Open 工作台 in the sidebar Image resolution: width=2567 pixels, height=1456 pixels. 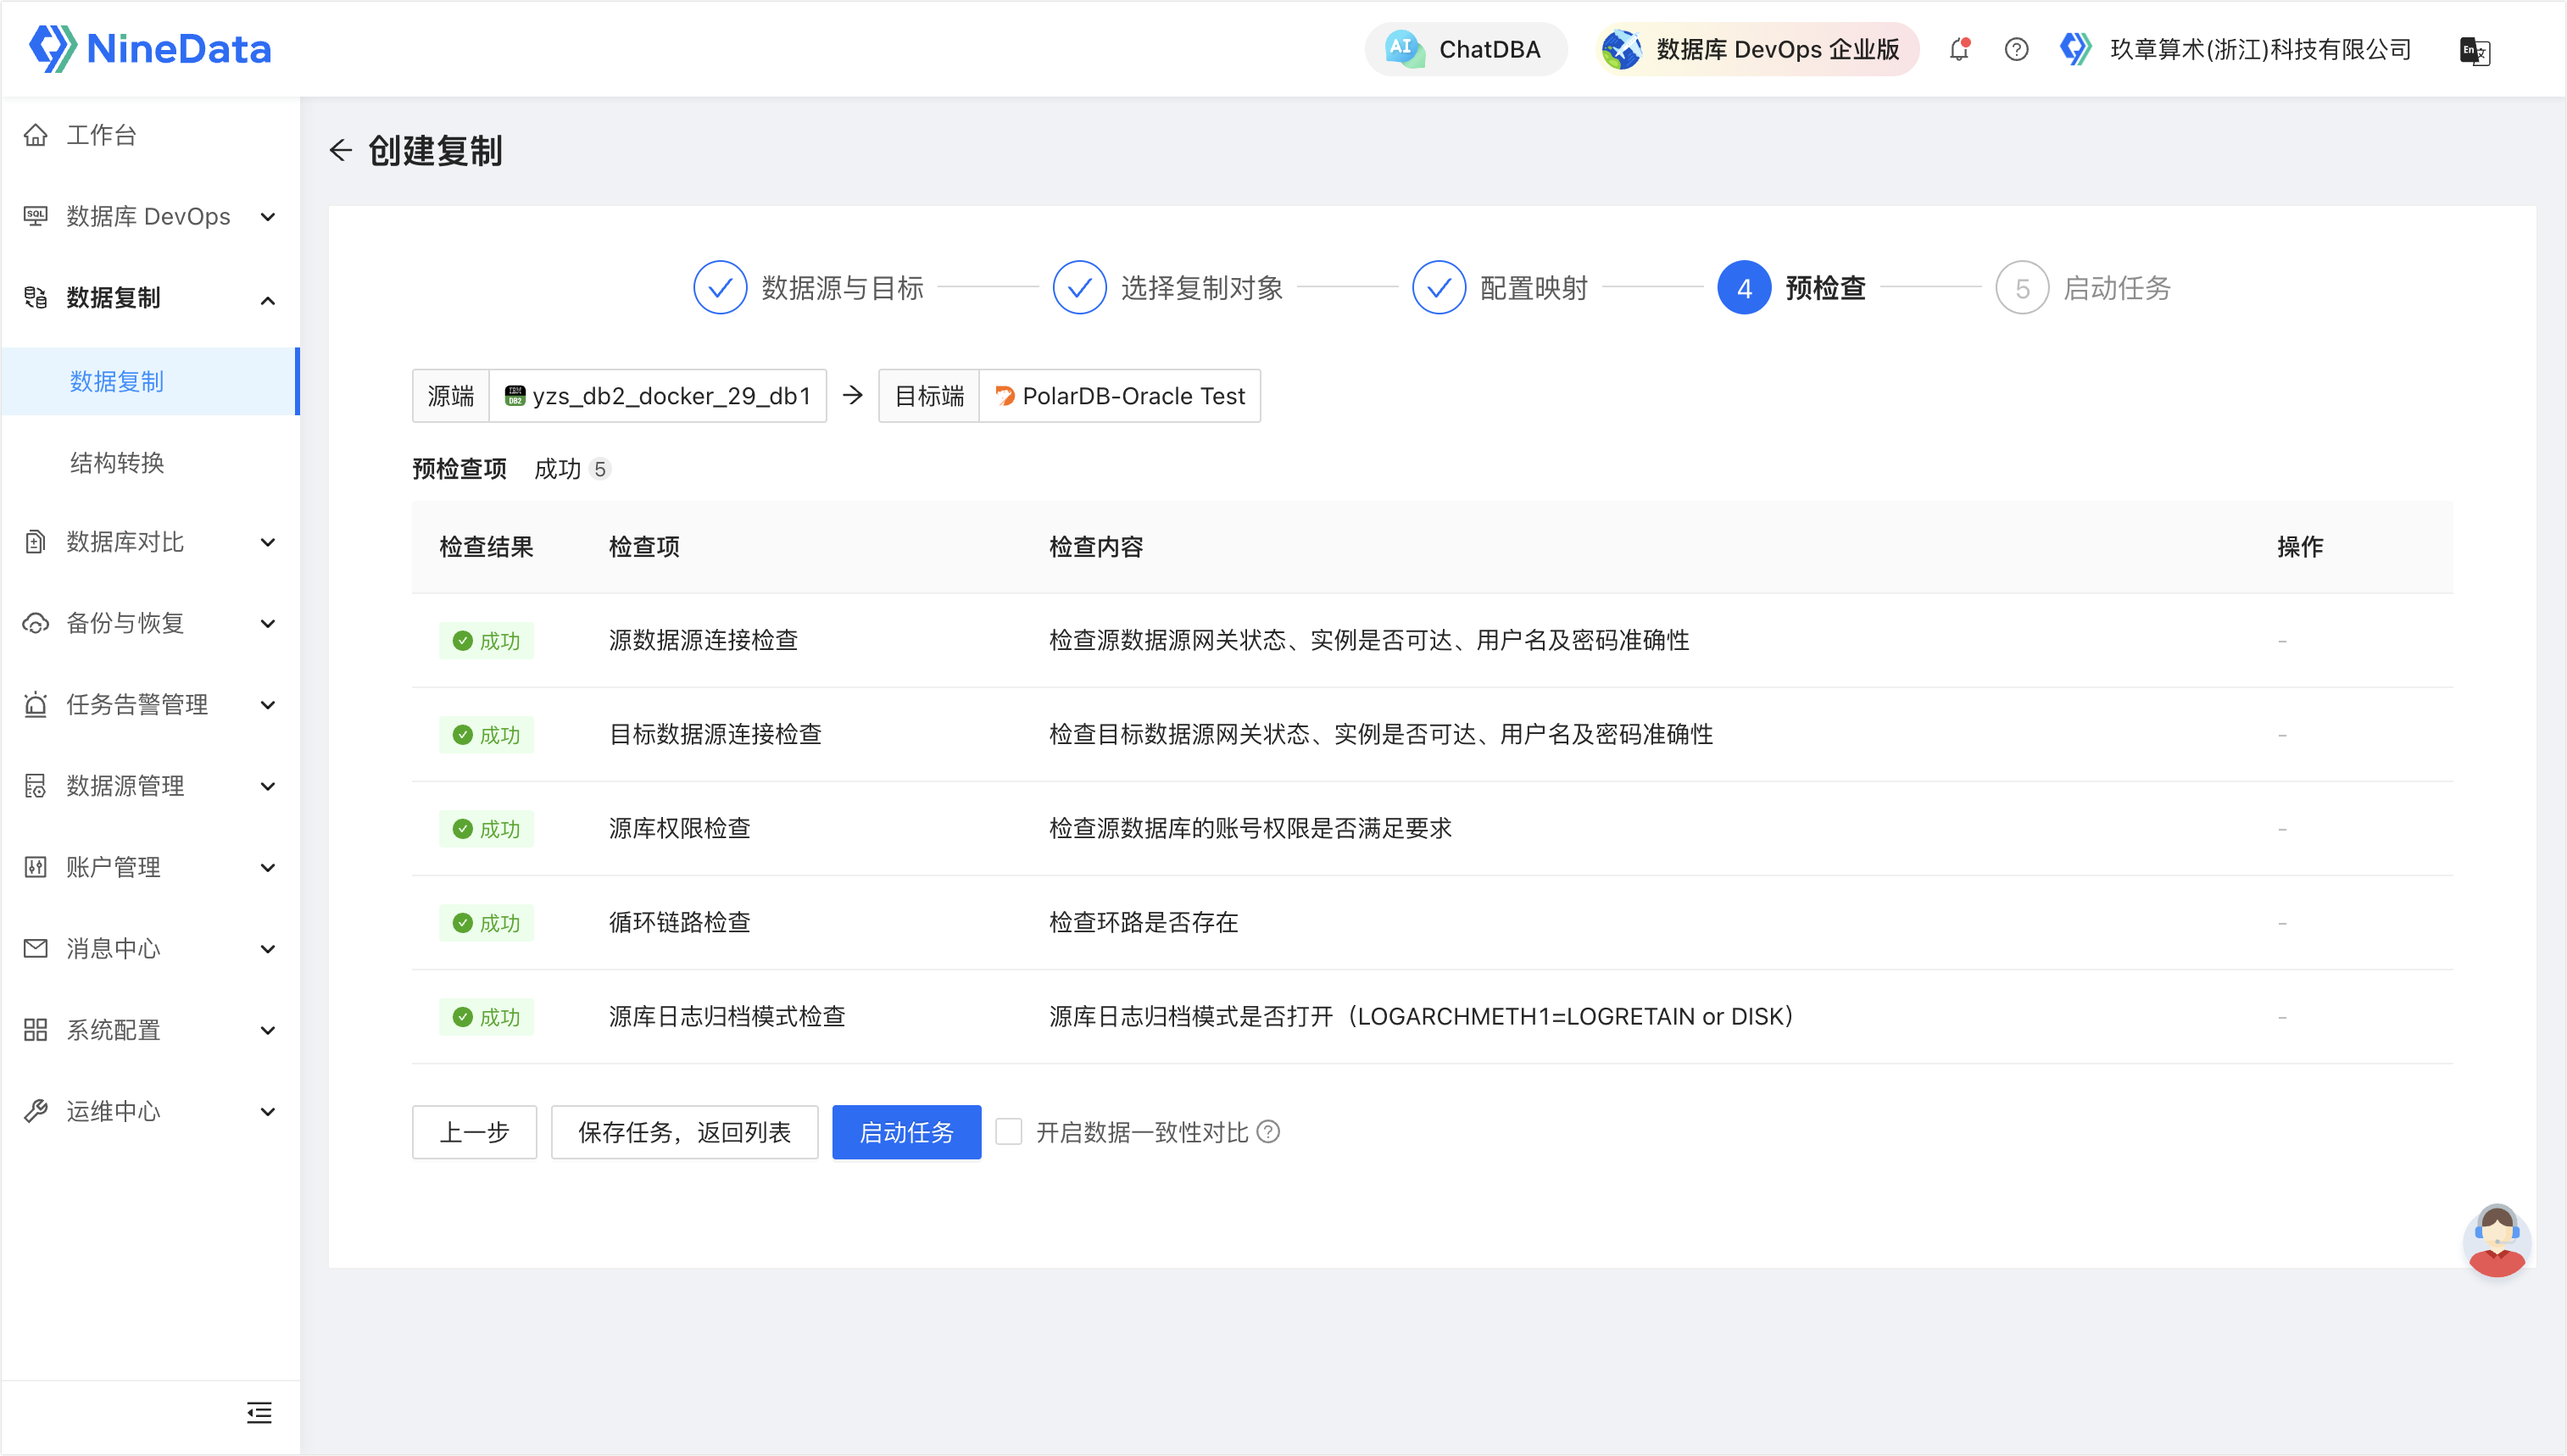[101, 135]
